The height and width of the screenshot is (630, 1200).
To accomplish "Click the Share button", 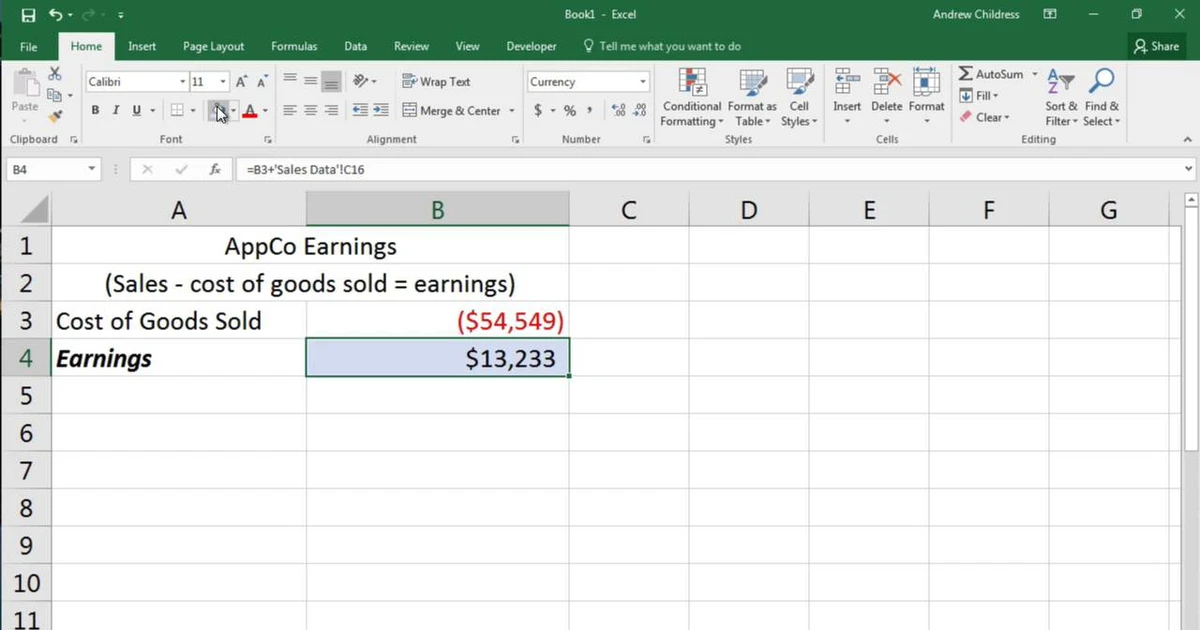I will (1157, 46).
